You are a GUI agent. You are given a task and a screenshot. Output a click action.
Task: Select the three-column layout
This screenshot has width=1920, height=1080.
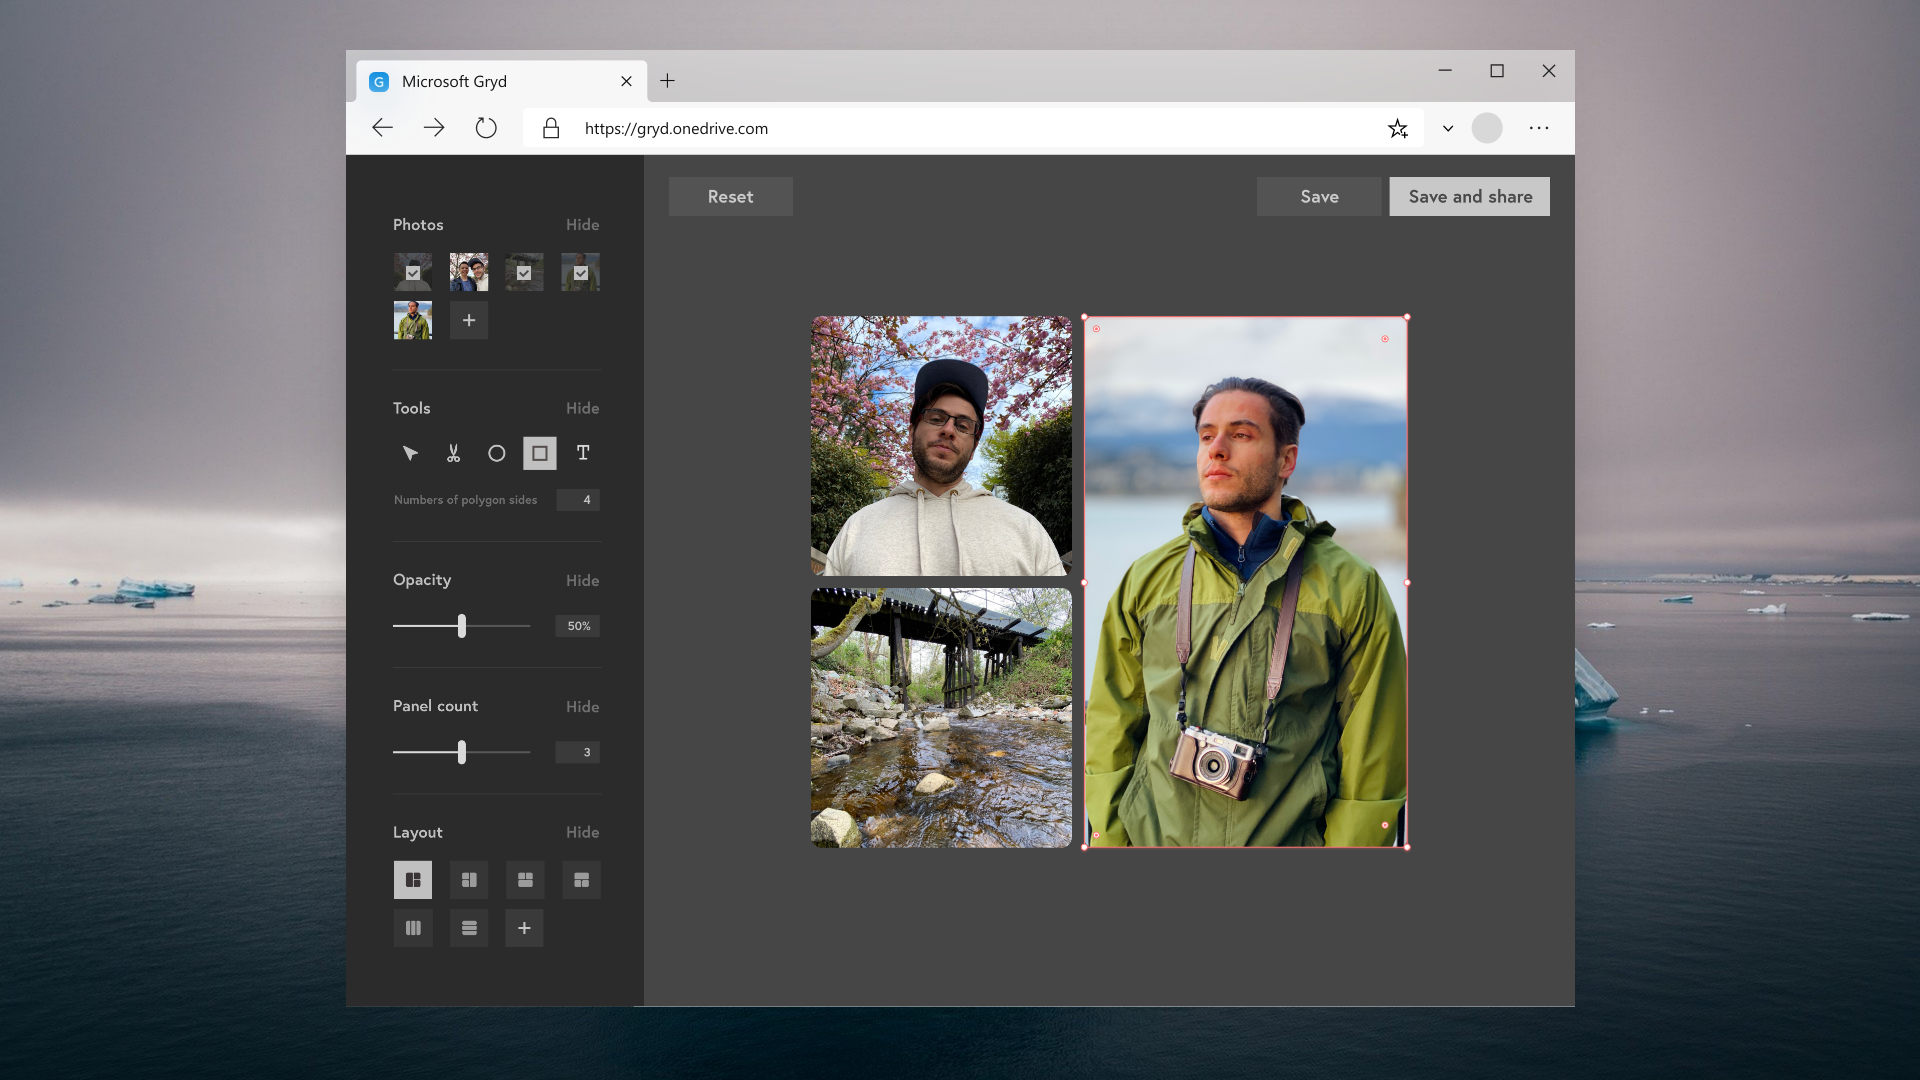coord(413,928)
